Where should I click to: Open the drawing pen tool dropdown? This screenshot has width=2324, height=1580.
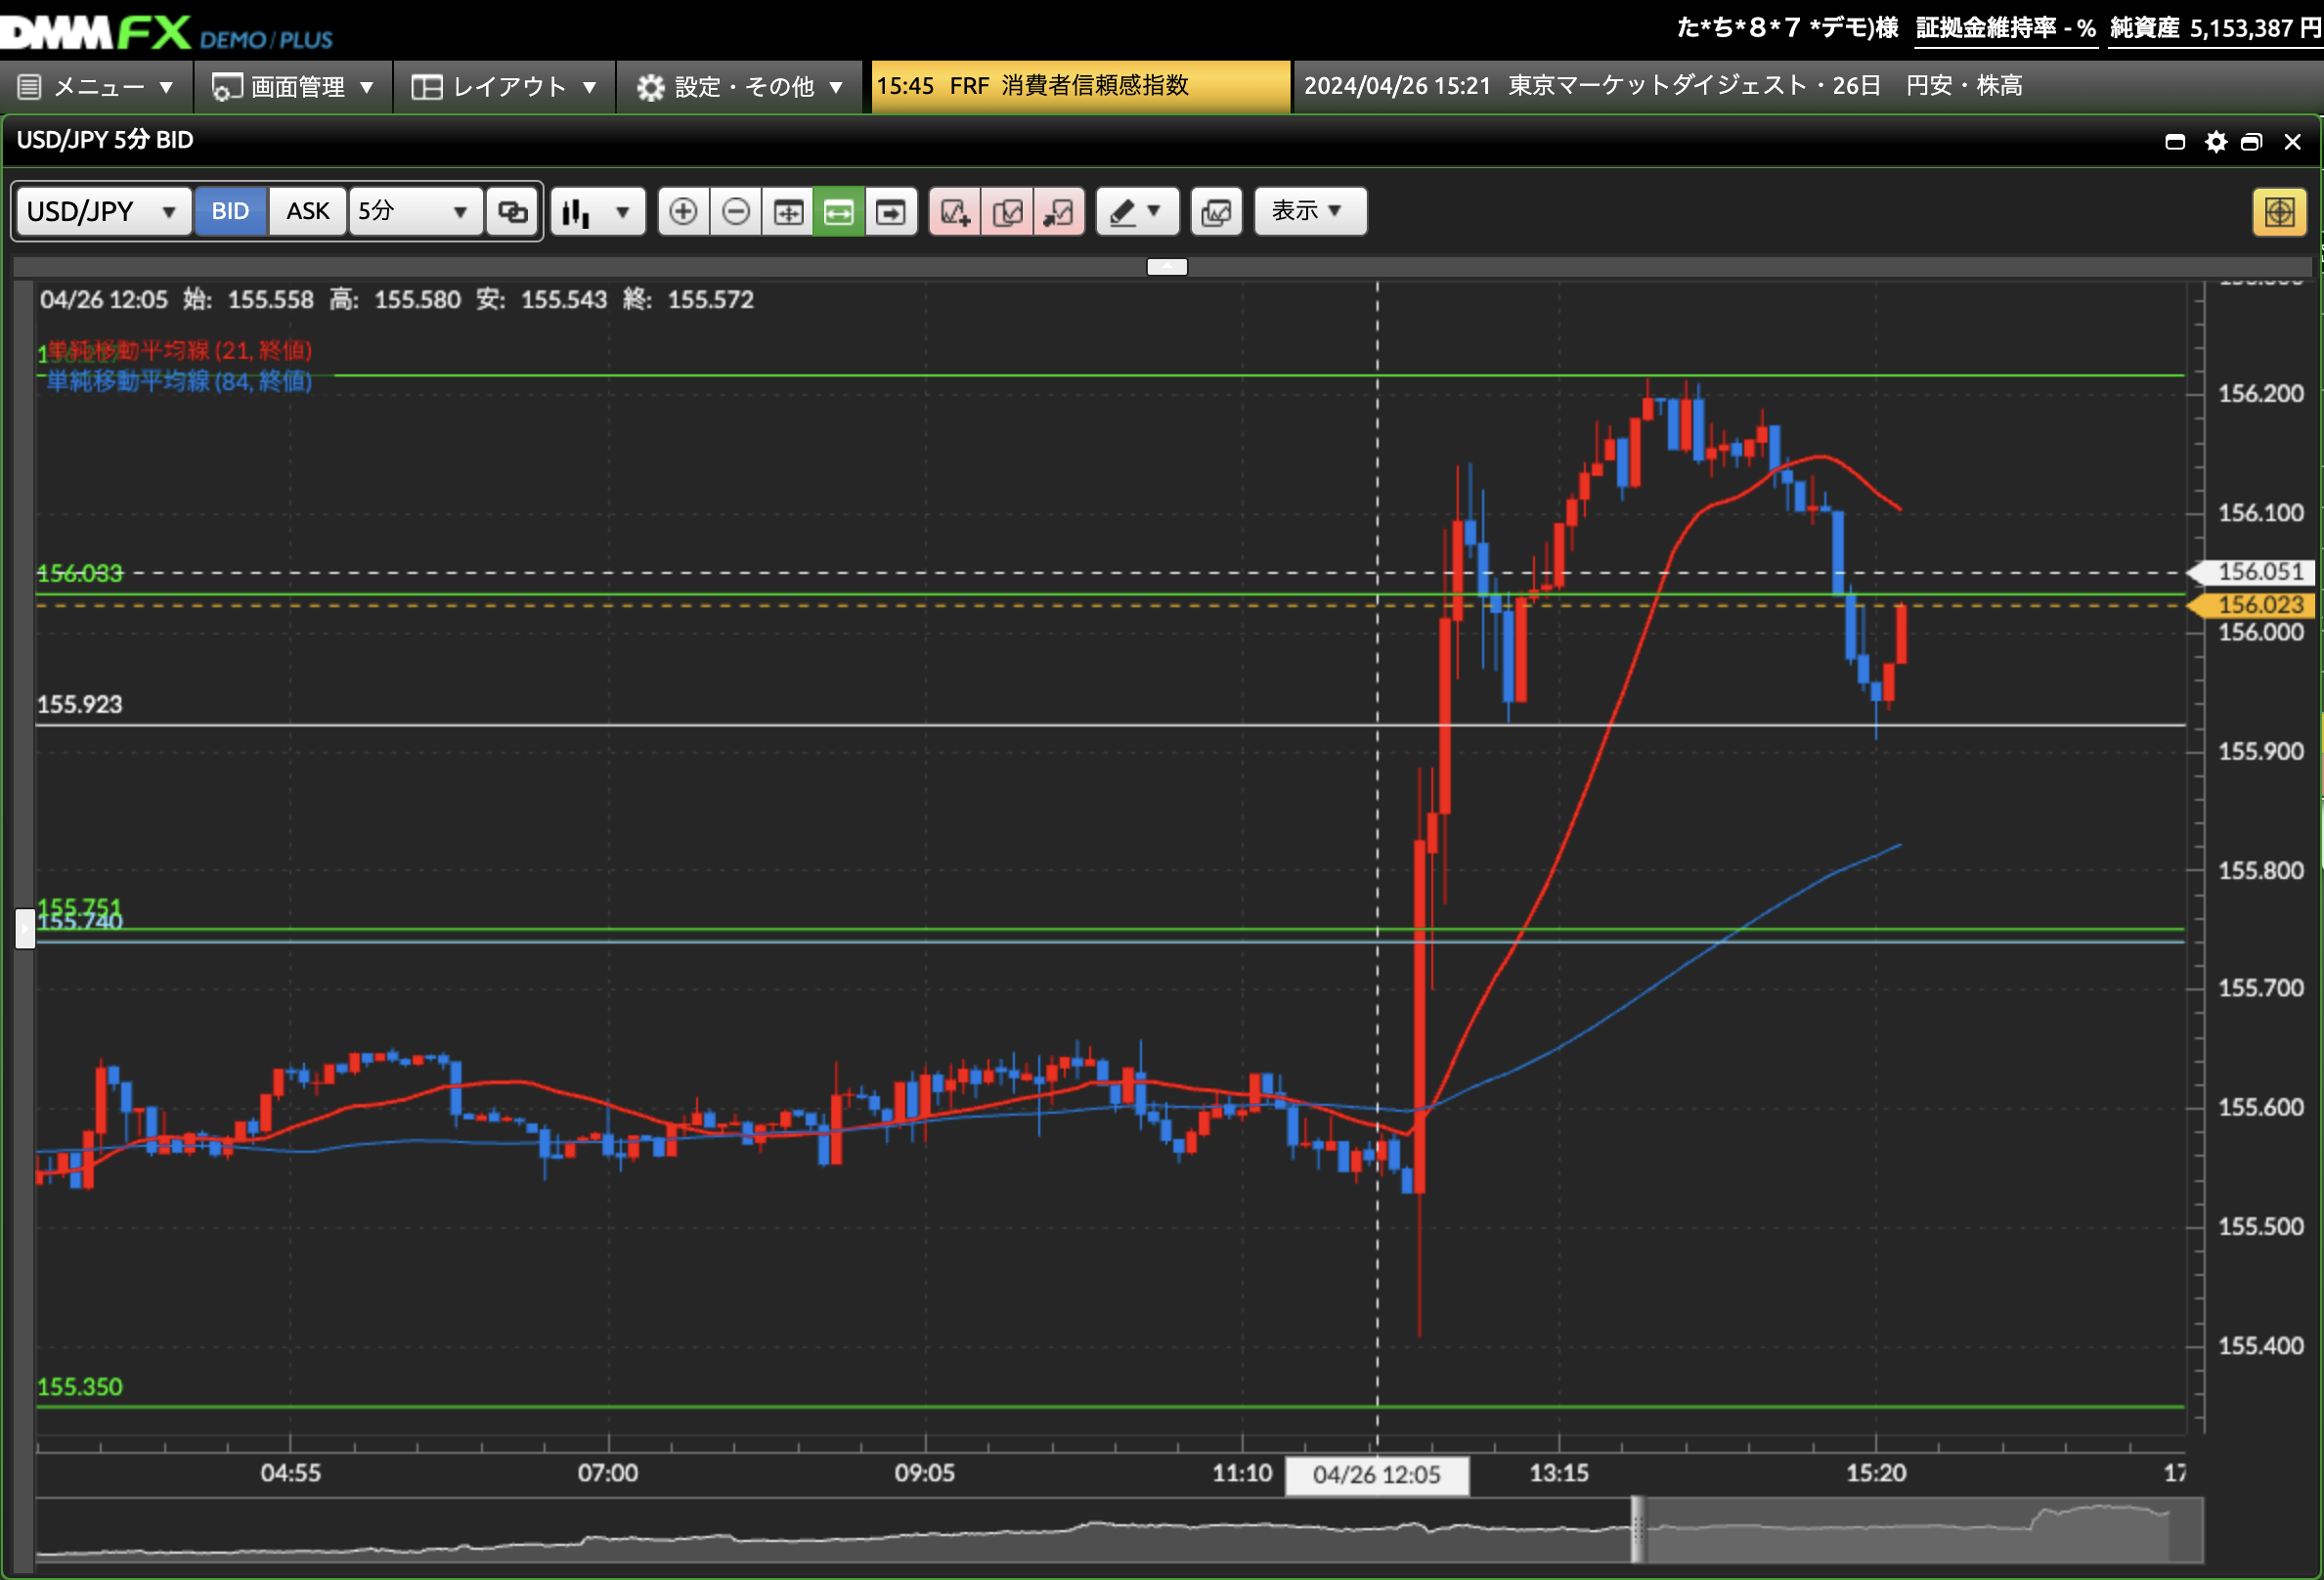click(x=1137, y=211)
